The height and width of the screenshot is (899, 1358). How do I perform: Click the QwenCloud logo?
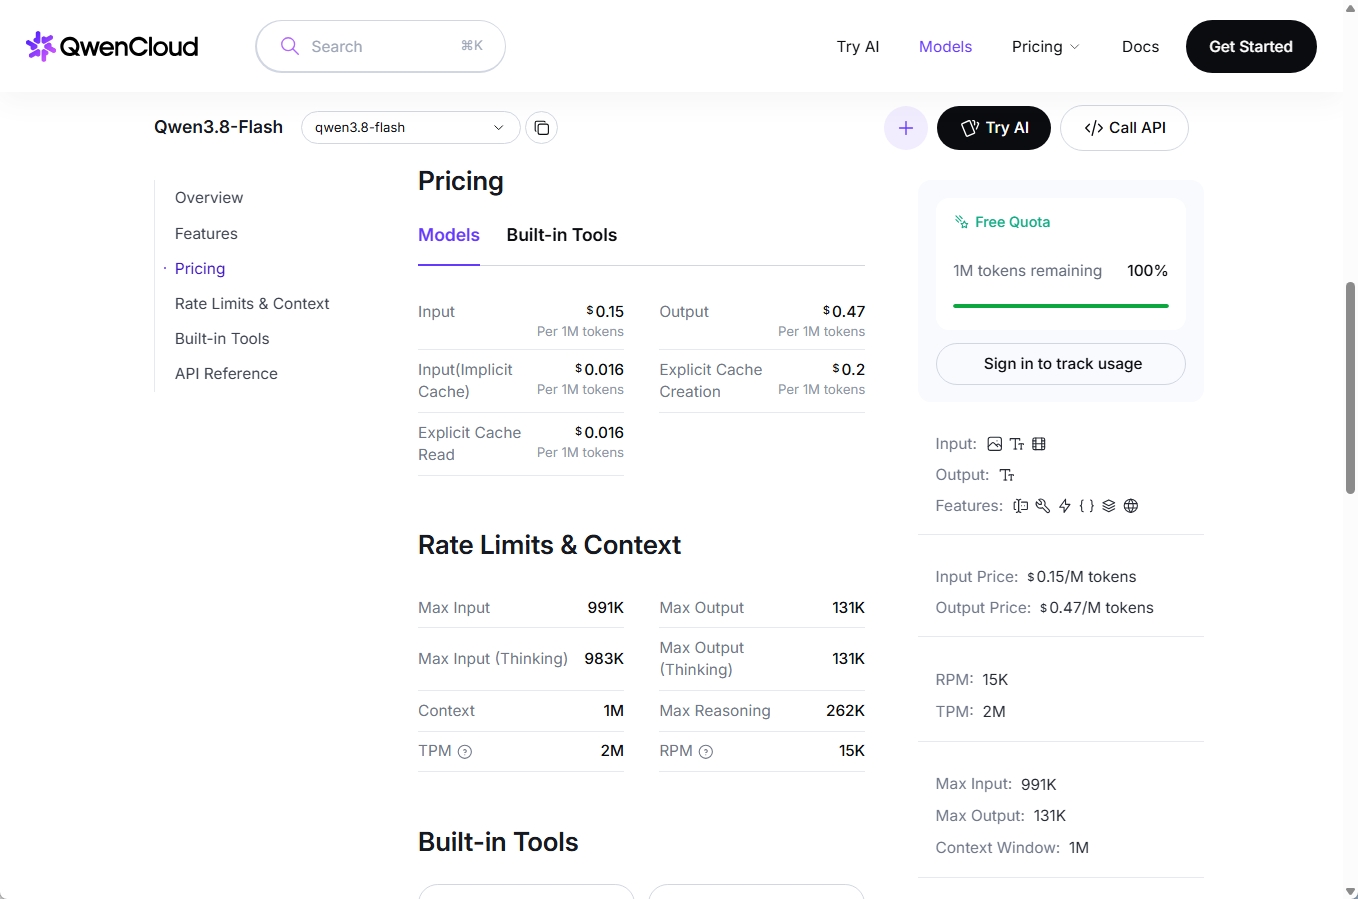(112, 46)
